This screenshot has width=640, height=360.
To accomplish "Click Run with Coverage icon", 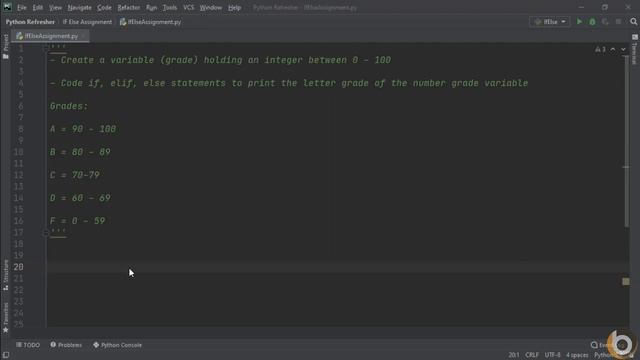I will point(605,22).
